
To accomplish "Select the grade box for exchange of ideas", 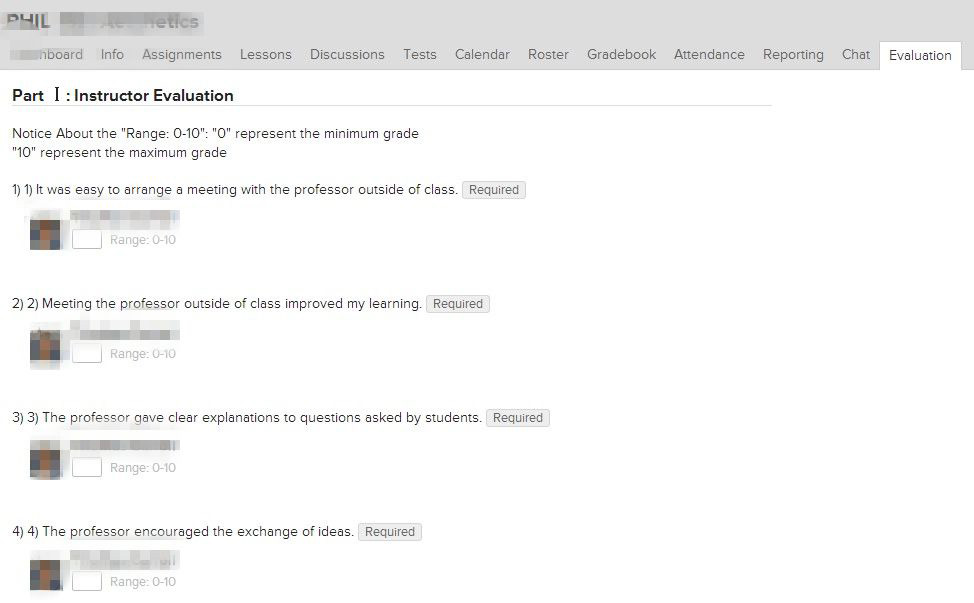I will pyautogui.click(x=87, y=582).
